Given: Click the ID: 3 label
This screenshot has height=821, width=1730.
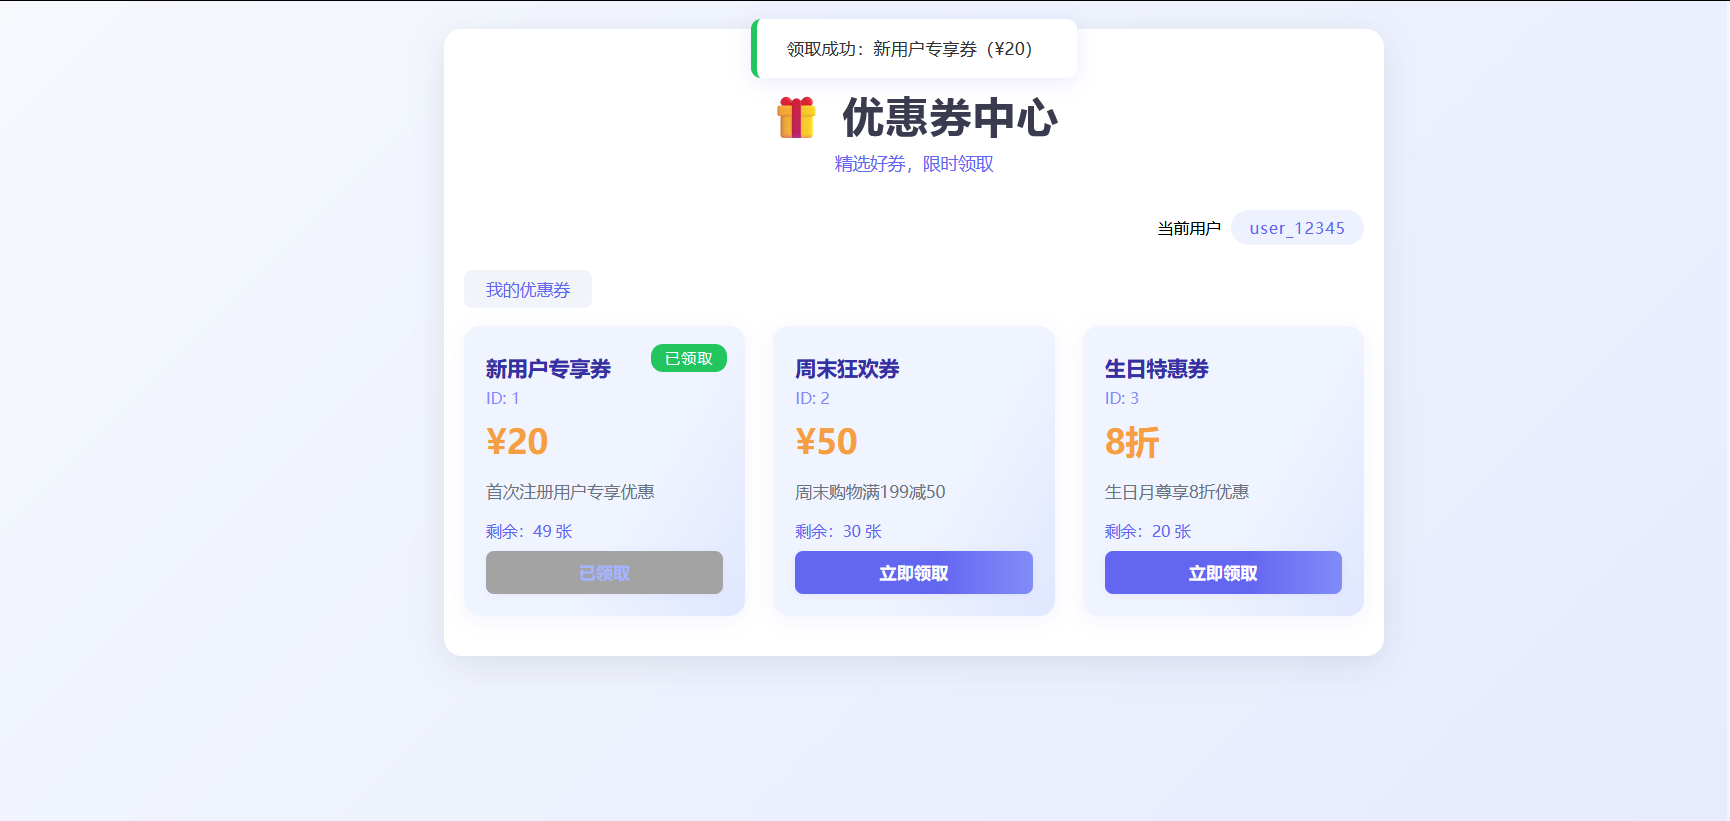Looking at the screenshot, I should coord(1122,398).
